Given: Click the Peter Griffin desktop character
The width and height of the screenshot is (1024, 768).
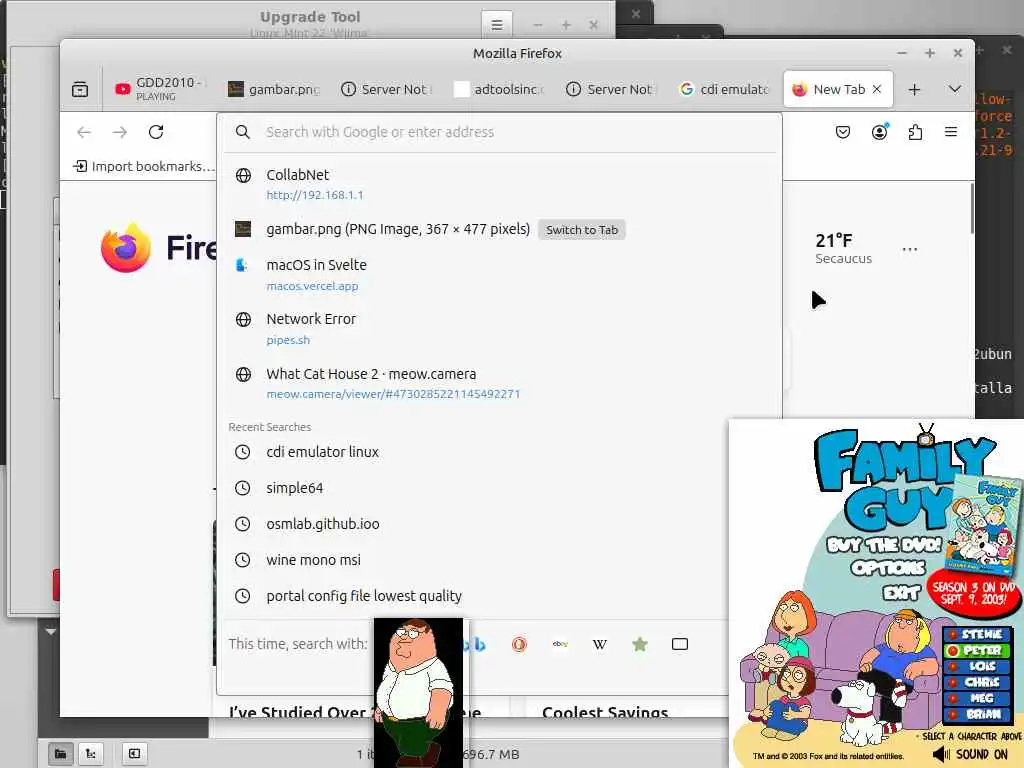Looking at the screenshot, I should 418,692.
